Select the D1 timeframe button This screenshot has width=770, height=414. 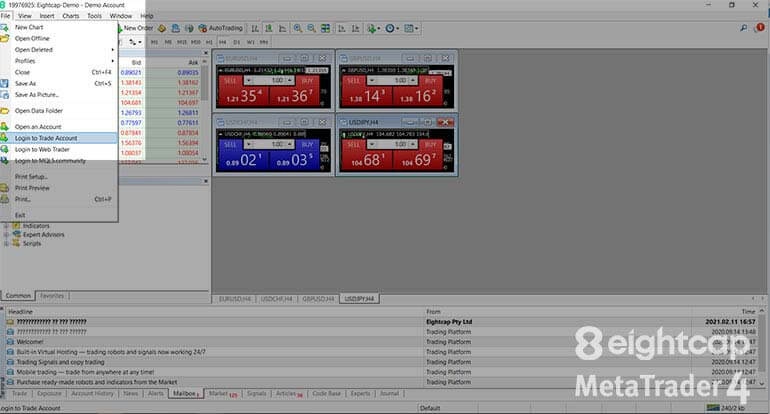237,42
